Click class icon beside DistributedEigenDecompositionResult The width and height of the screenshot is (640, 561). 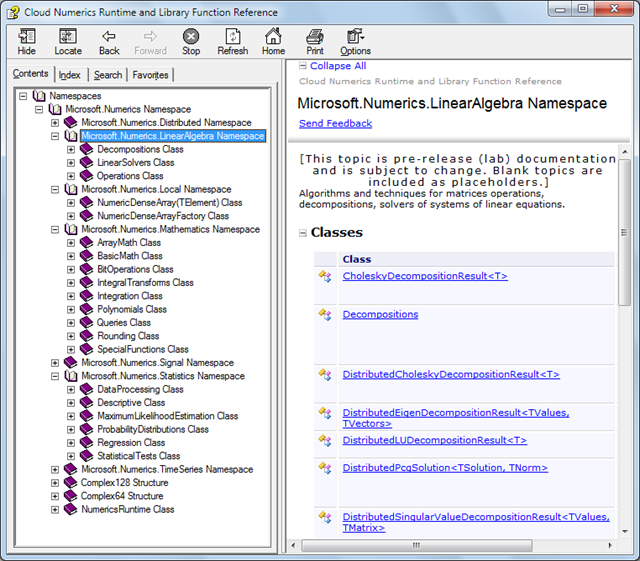(x=325, y=413)
